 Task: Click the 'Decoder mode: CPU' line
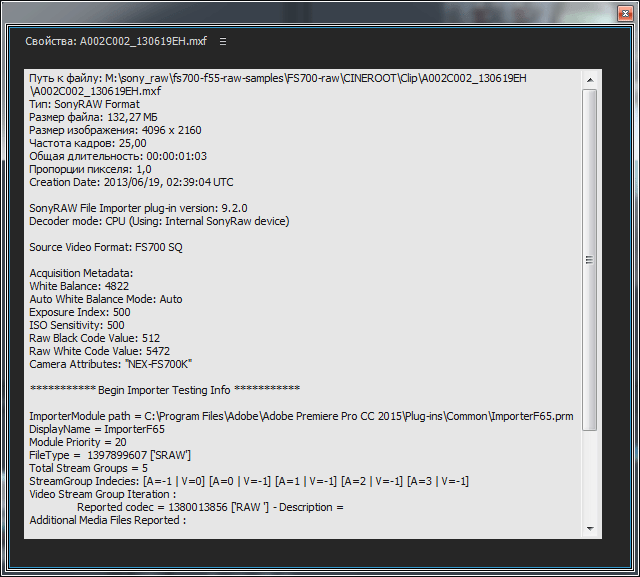tap(159, 221)
